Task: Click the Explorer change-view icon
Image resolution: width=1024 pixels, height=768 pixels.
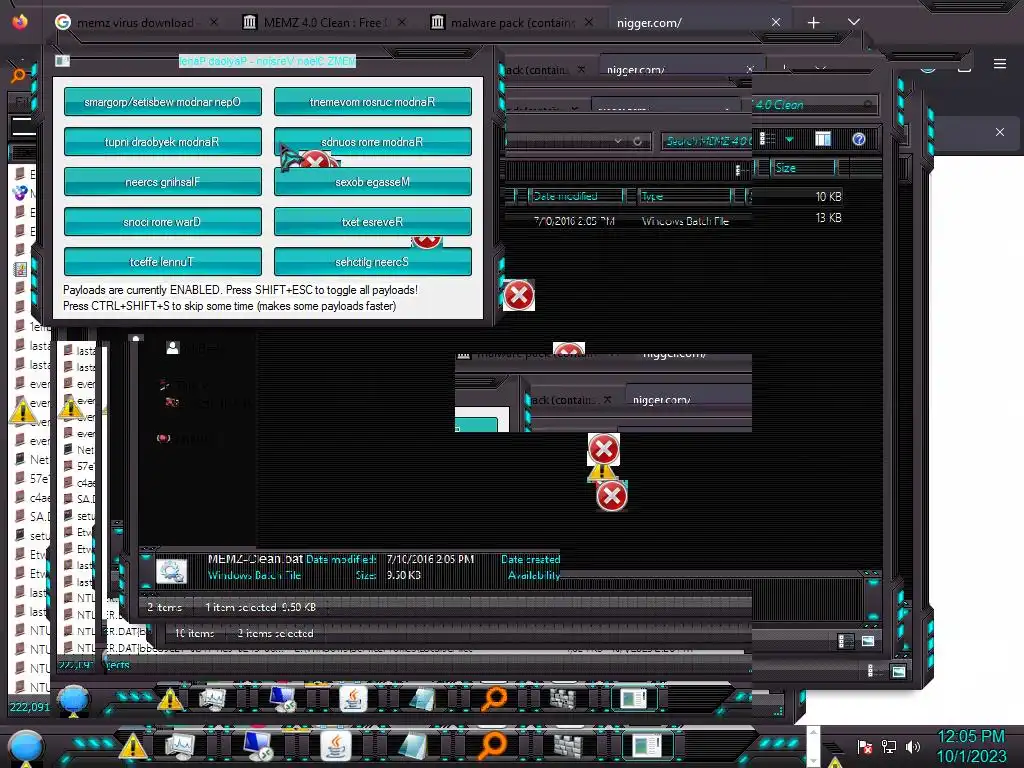Action: pos(768,139)
